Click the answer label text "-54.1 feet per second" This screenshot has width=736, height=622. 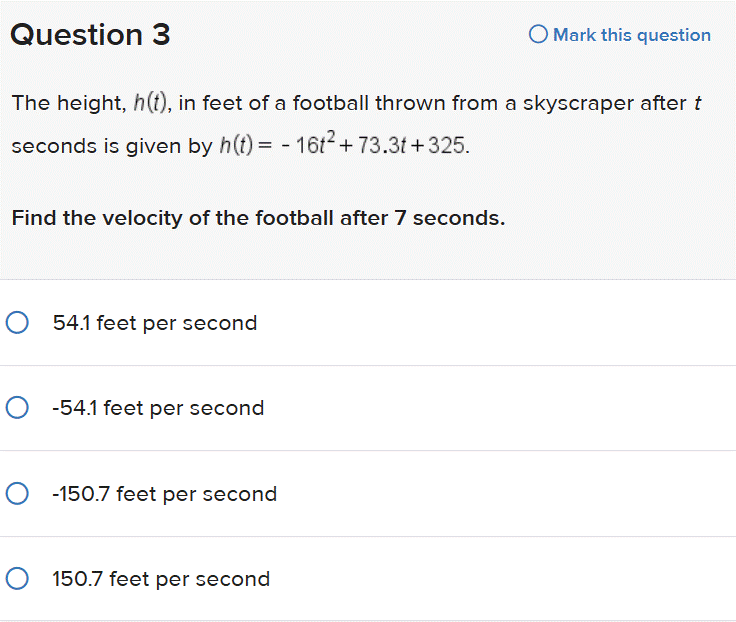pyautogui.click(x=158, y=408)
